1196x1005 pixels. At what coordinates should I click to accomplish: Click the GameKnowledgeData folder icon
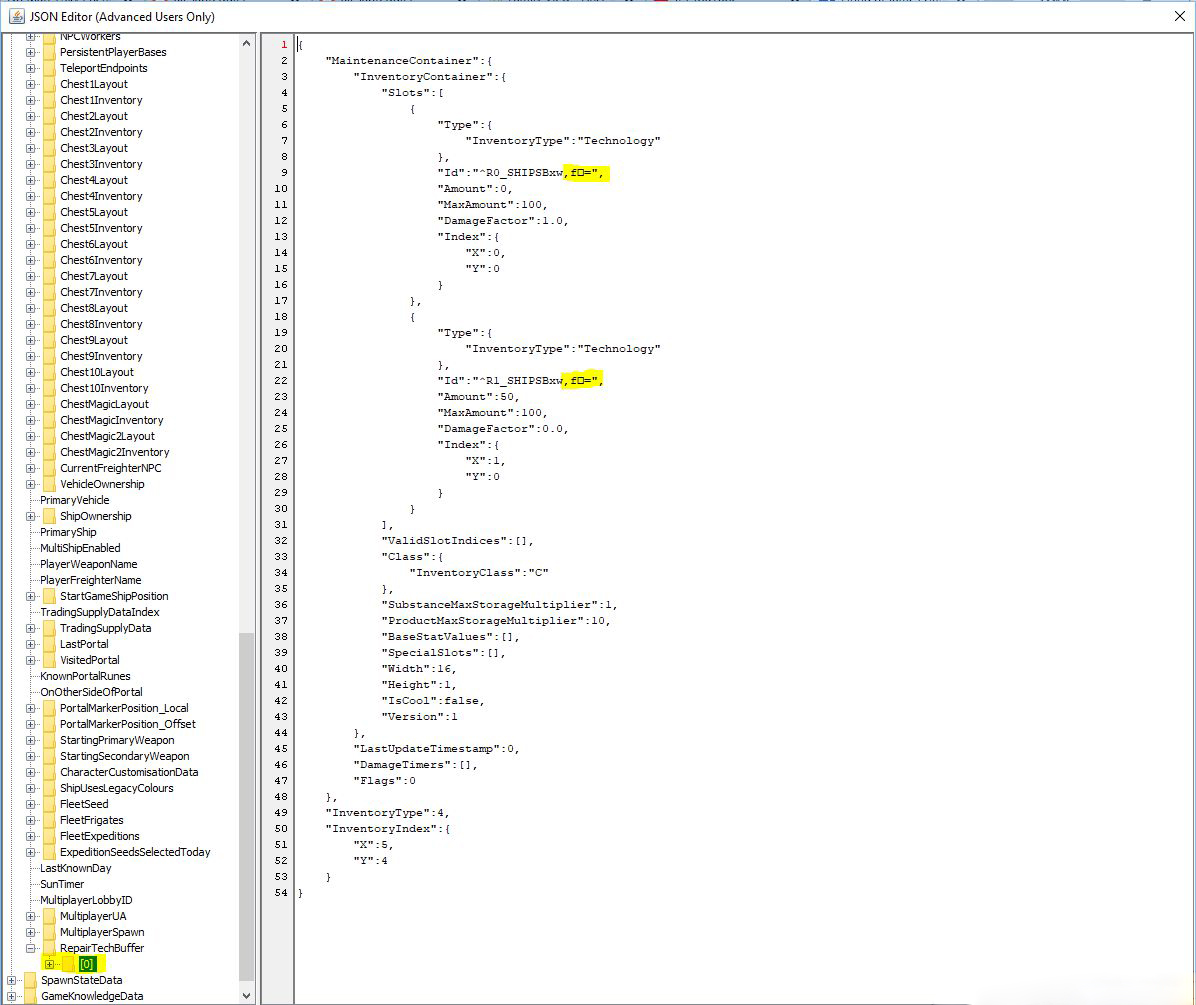pos(30,996)
